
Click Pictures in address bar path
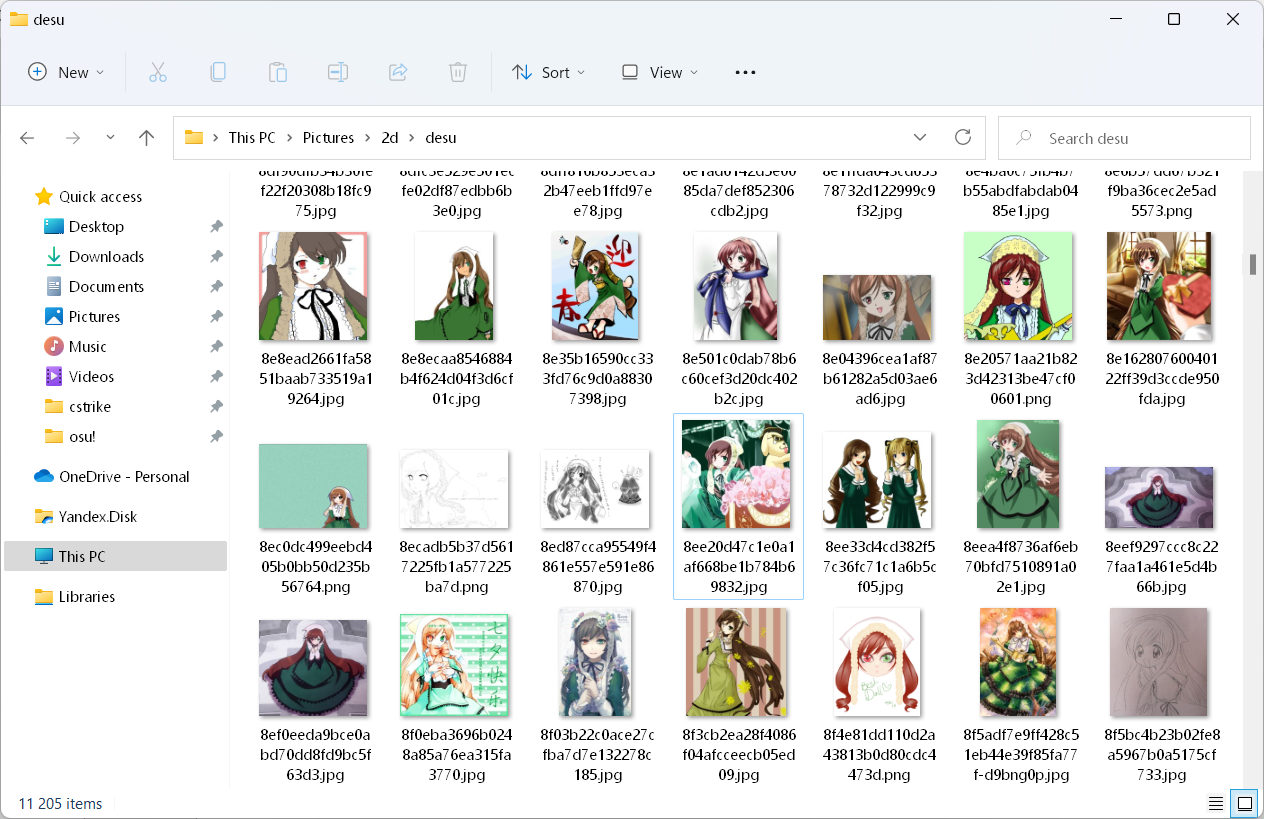[x=329, y=138]
